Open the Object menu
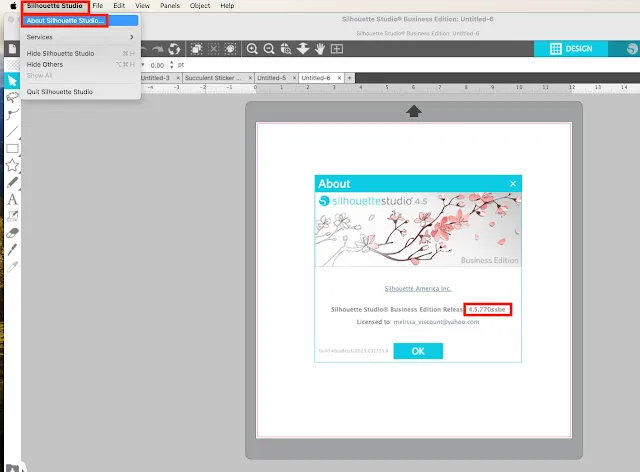 pos(200,6)
